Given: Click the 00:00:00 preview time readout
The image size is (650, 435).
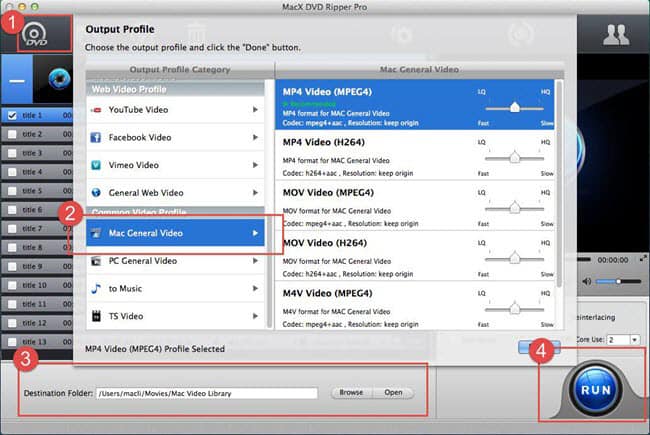Looking at the screenshot, I should [612, 260].
